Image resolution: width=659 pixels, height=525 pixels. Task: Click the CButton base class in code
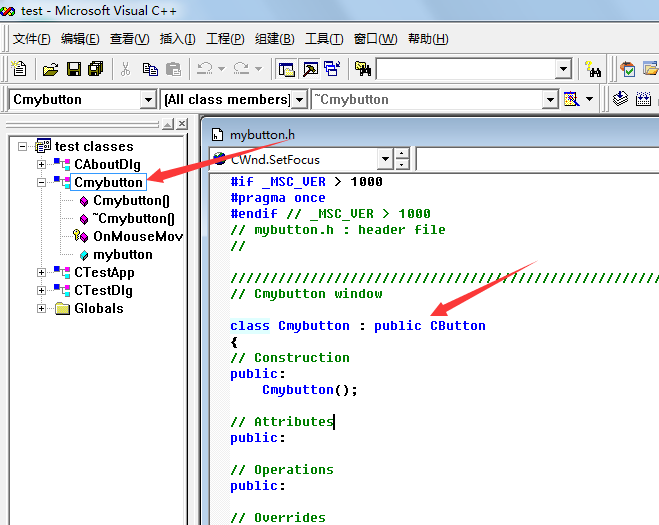458,326
